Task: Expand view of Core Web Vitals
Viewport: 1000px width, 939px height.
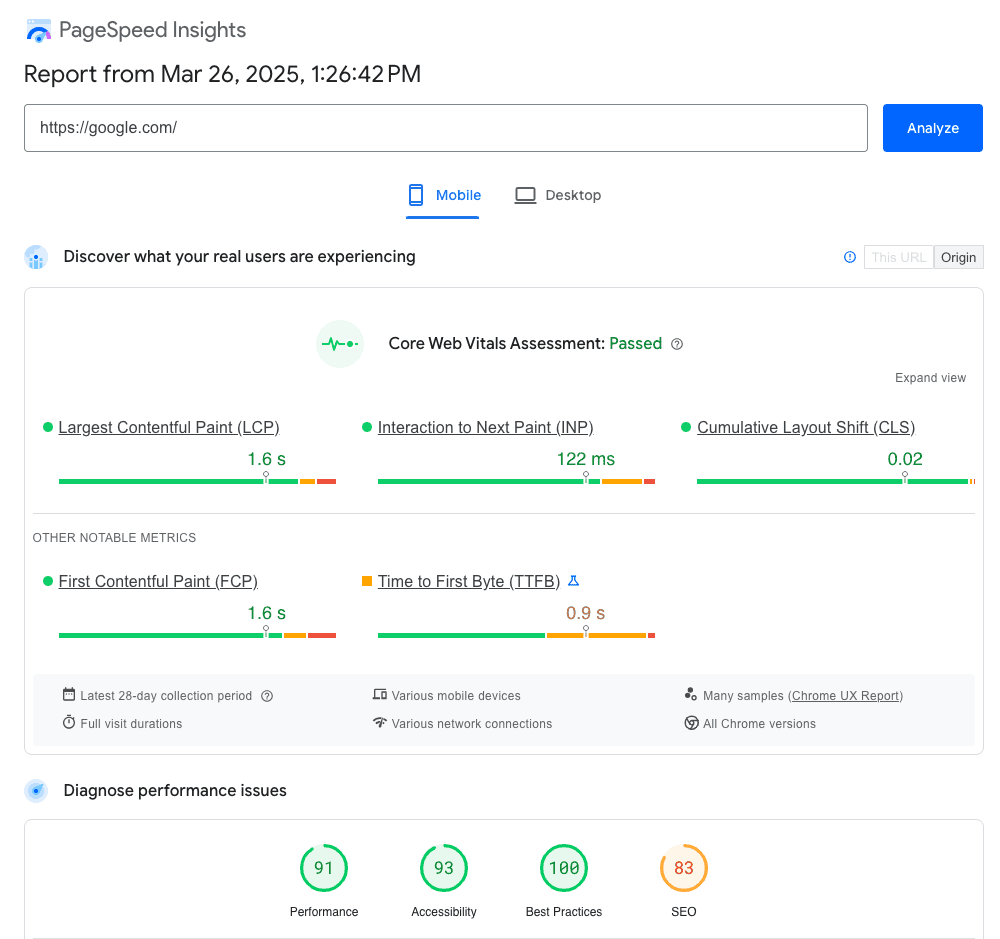Action: (930, 378)
